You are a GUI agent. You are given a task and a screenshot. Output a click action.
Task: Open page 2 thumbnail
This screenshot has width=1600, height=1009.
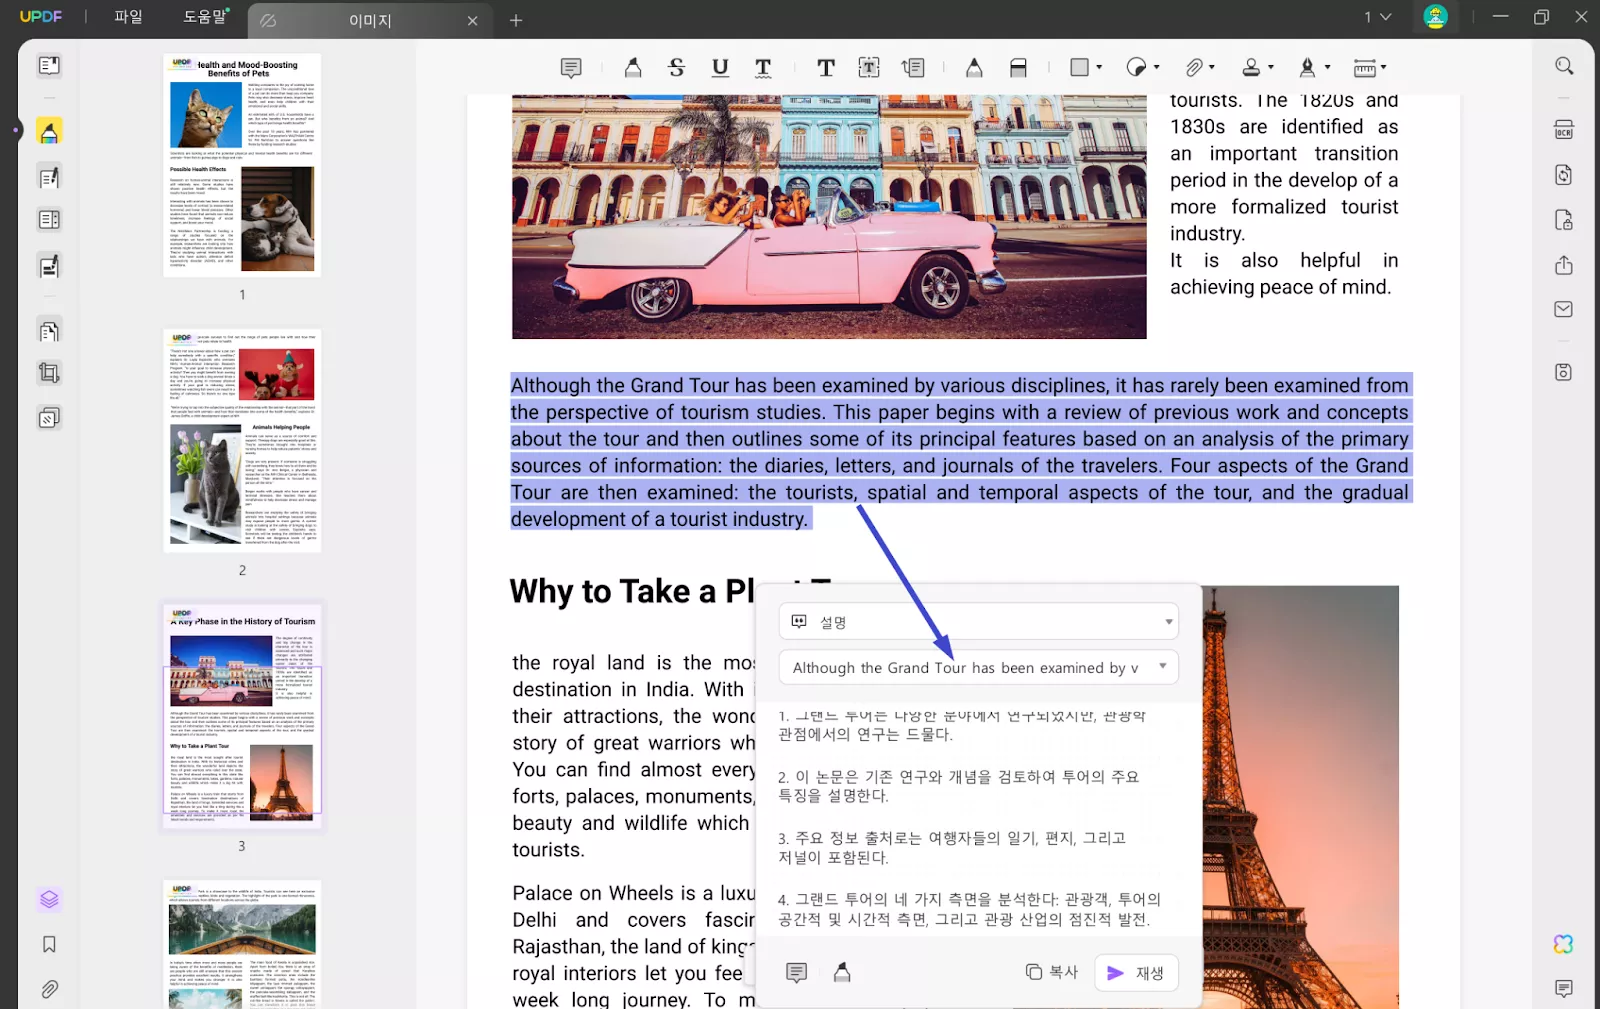242,440
